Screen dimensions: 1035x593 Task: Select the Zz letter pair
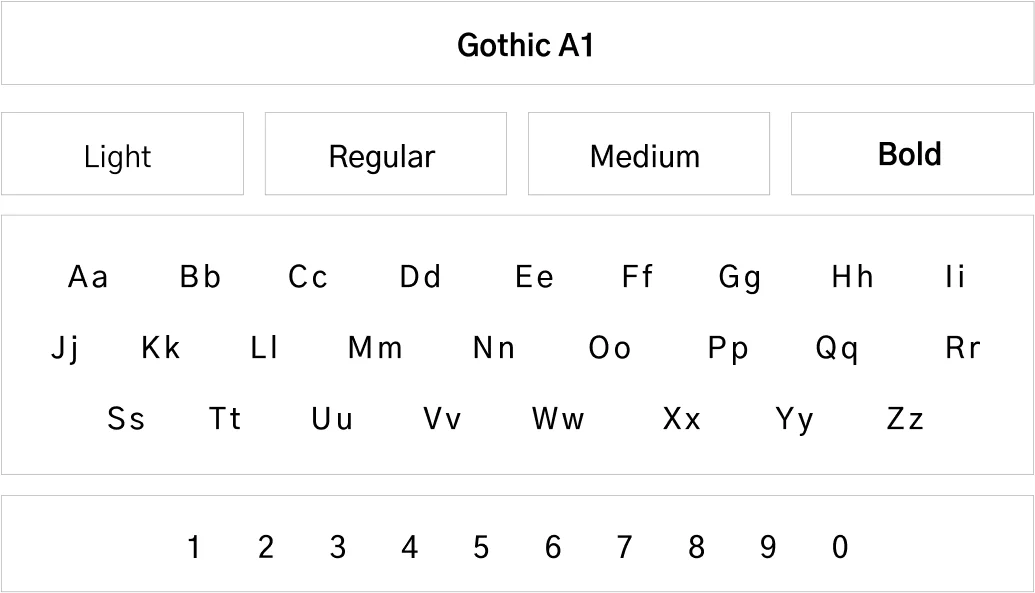point(905,419)
